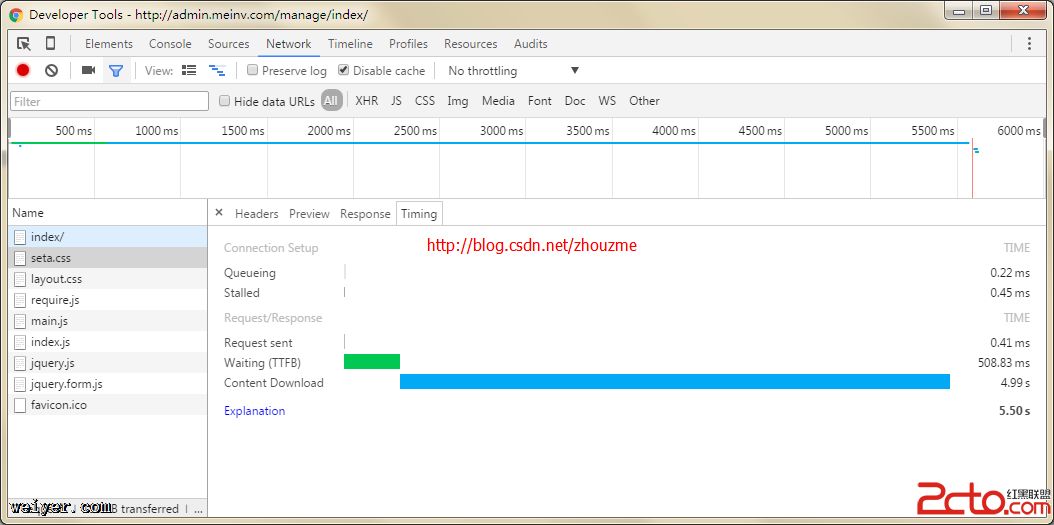Click the Chrome icon in title bar
Image resolution: width=1054 pixels, height=525 pixels.
[16, 14]
